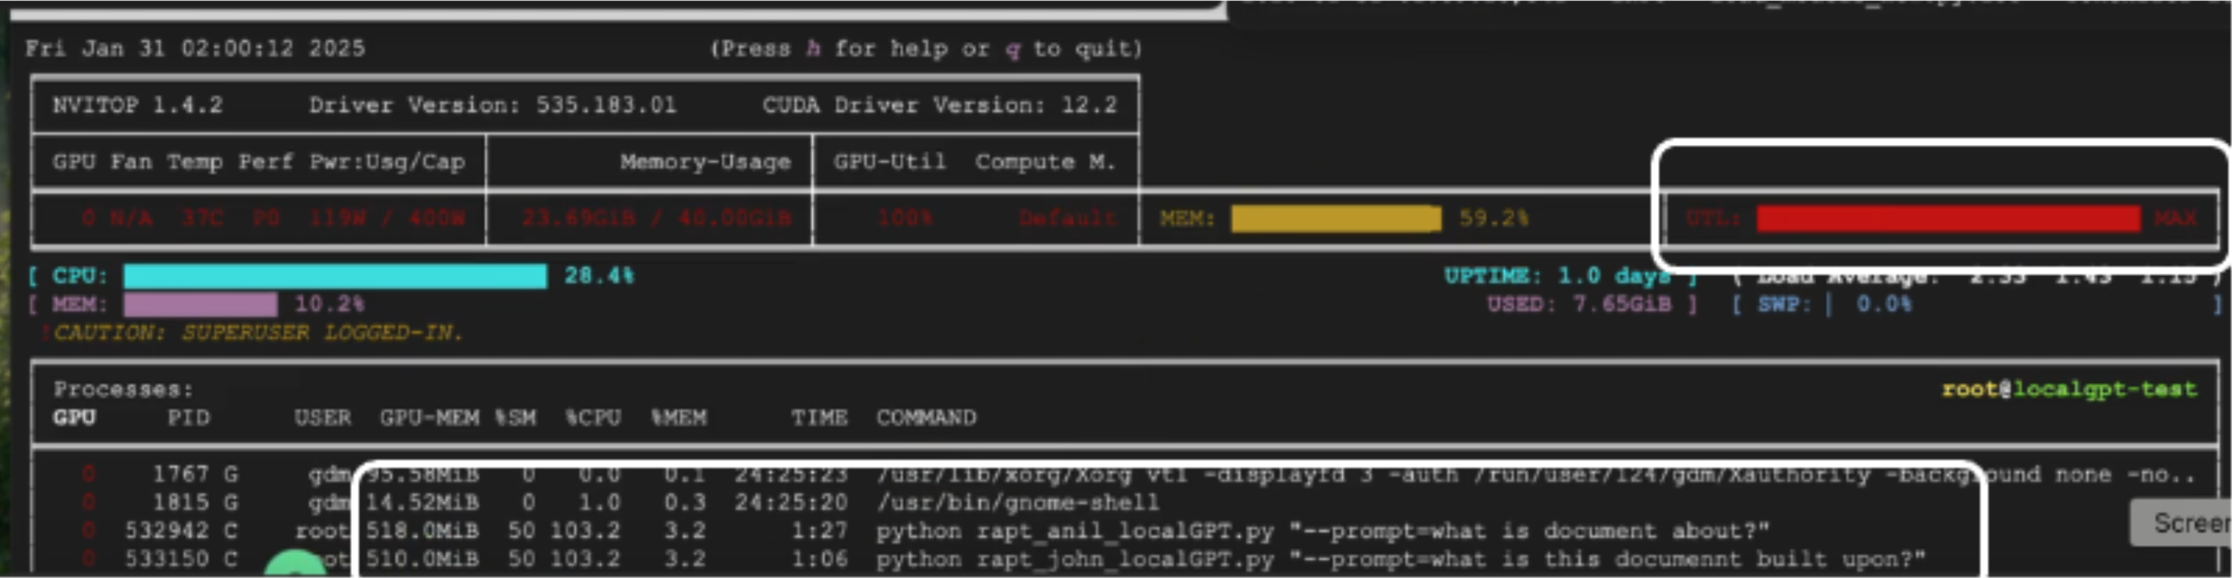Click the '518.0MiB' GPU memory value
The image size is (2232, 578).
422,530
